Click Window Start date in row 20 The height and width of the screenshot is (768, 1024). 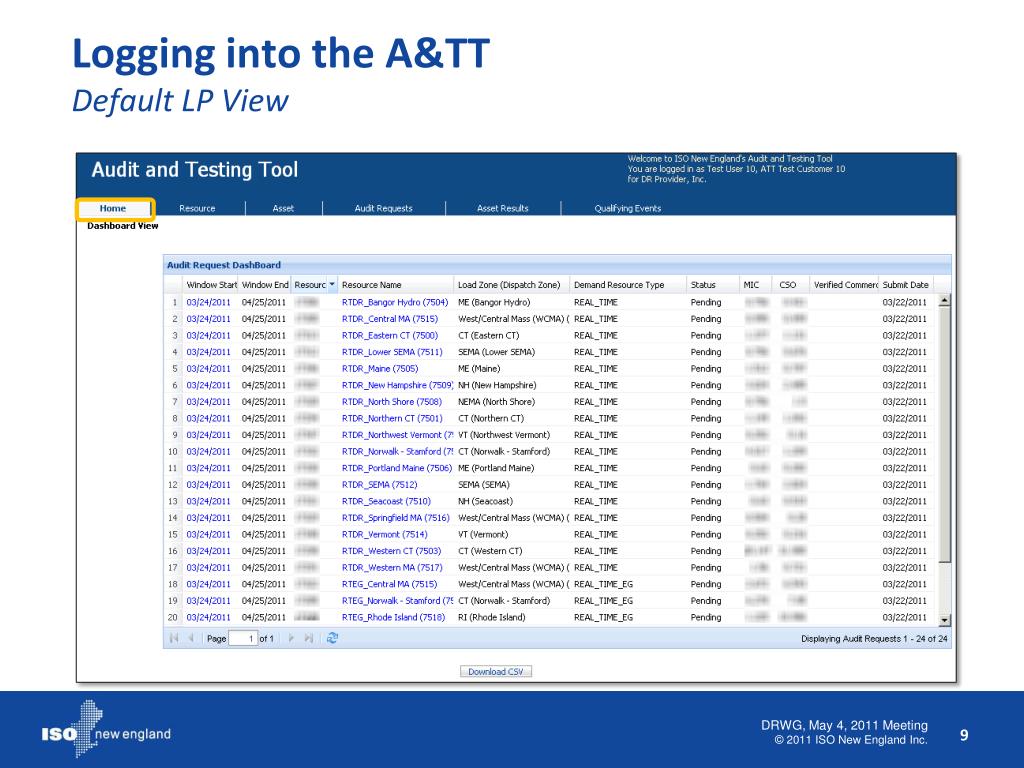click(208, 617)
